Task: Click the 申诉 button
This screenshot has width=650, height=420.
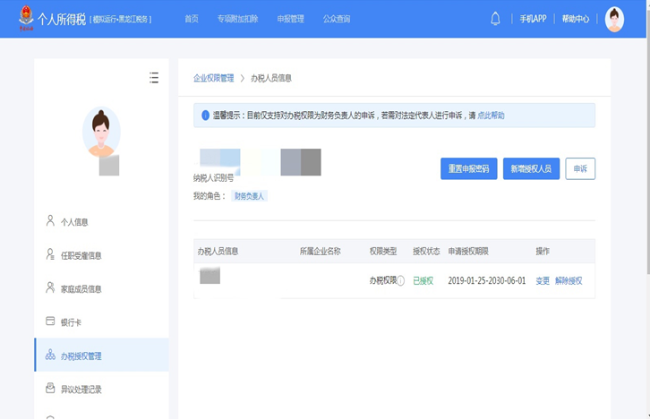Action: (580, 169)
